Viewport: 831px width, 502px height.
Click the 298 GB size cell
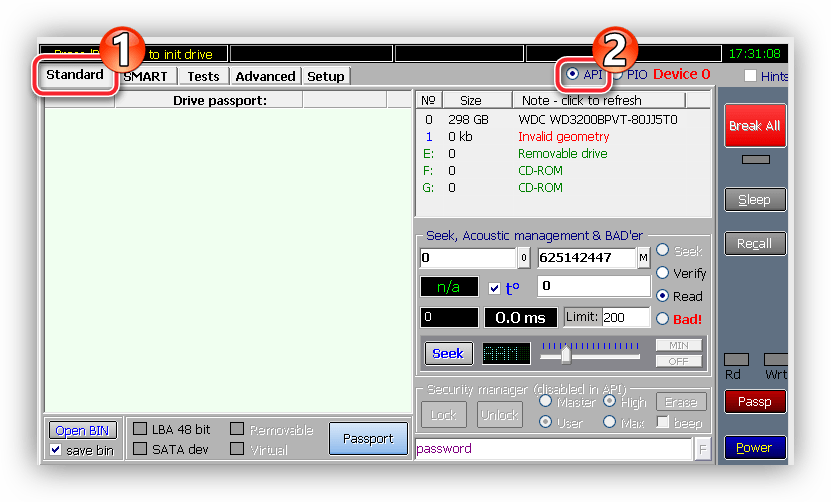pyautogui.click(x=468, y=120)
